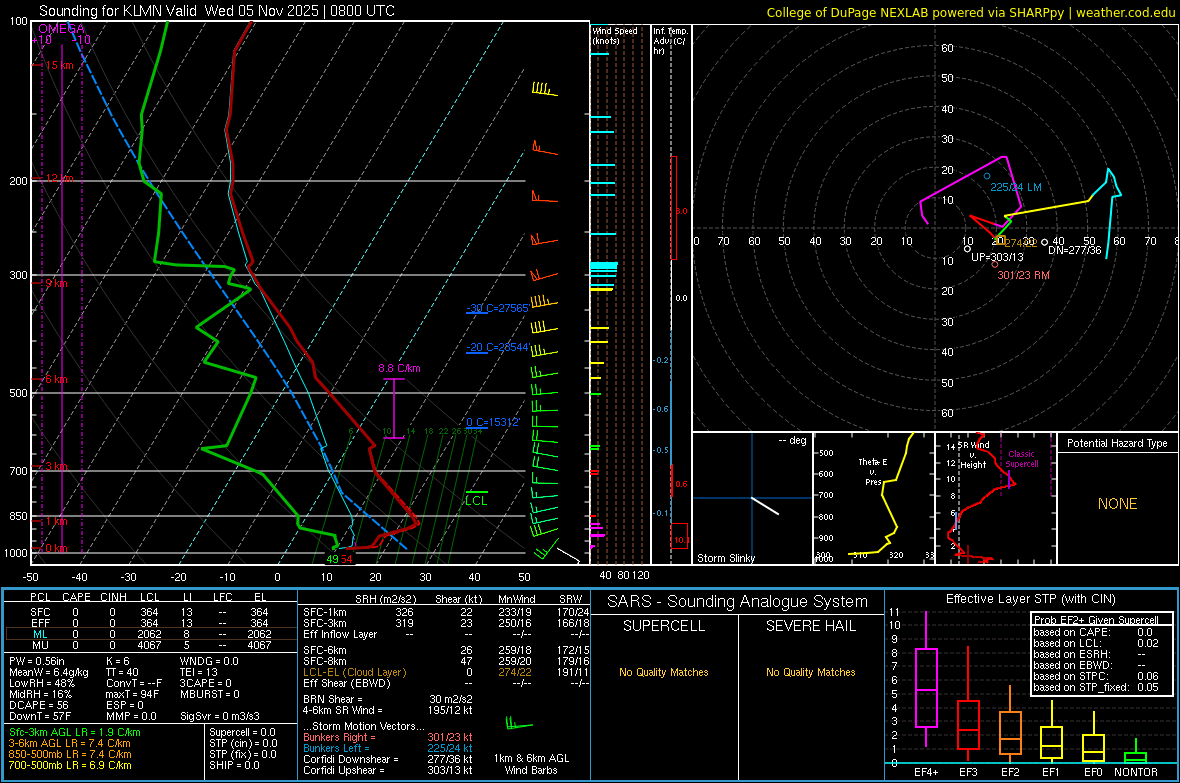Click the '15 km' height marker
1180x783 pixels.
pos(59,66)
